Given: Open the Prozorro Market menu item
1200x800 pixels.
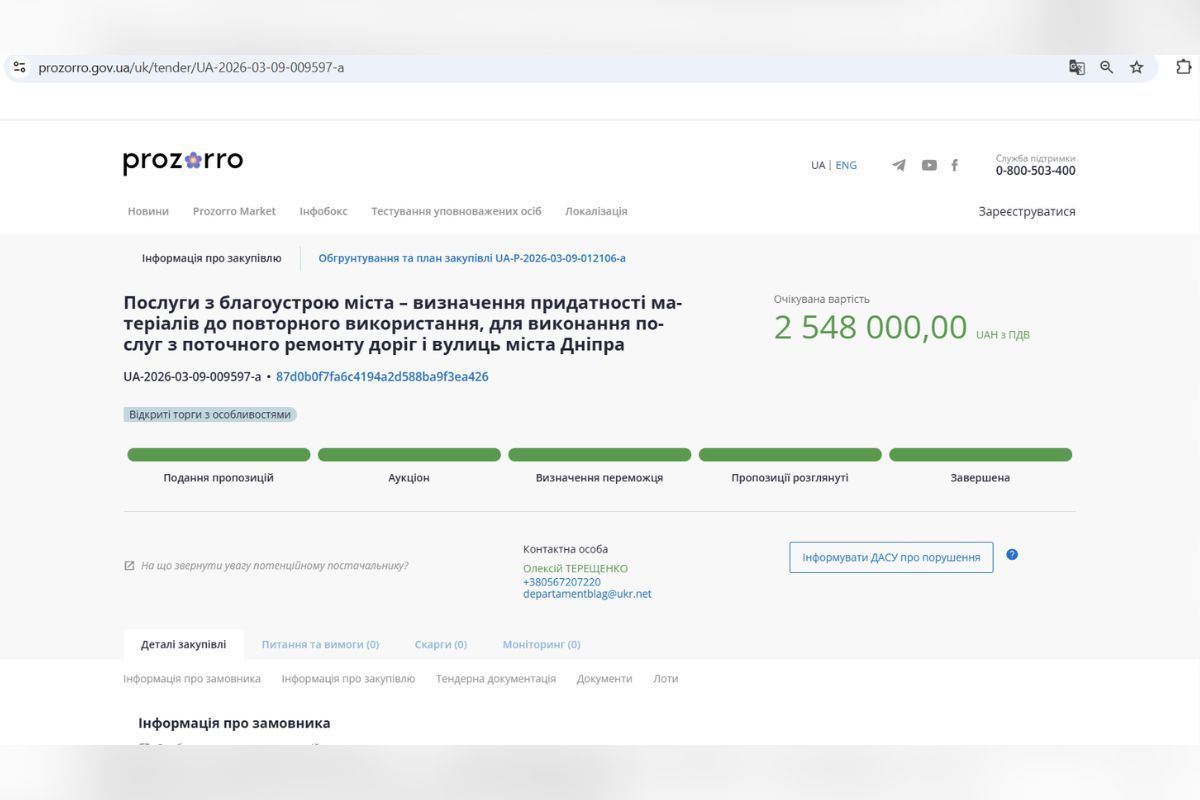Looking at the screenshot, I should pyautogui.click(x=235, y=211).
